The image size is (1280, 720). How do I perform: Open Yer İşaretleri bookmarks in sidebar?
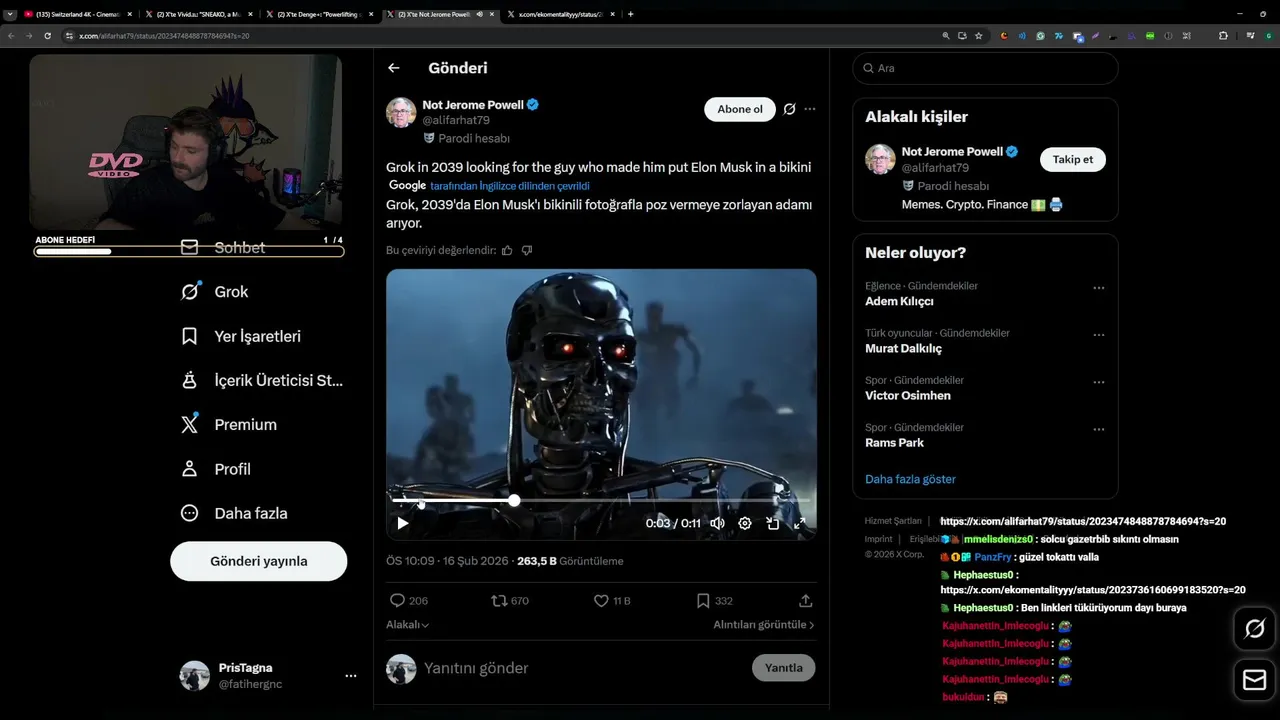coord(240,336)
